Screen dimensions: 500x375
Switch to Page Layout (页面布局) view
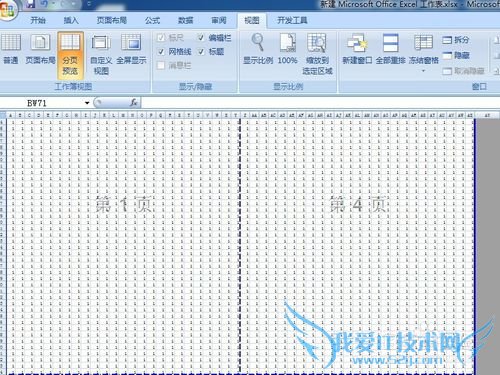pos(40,49)
